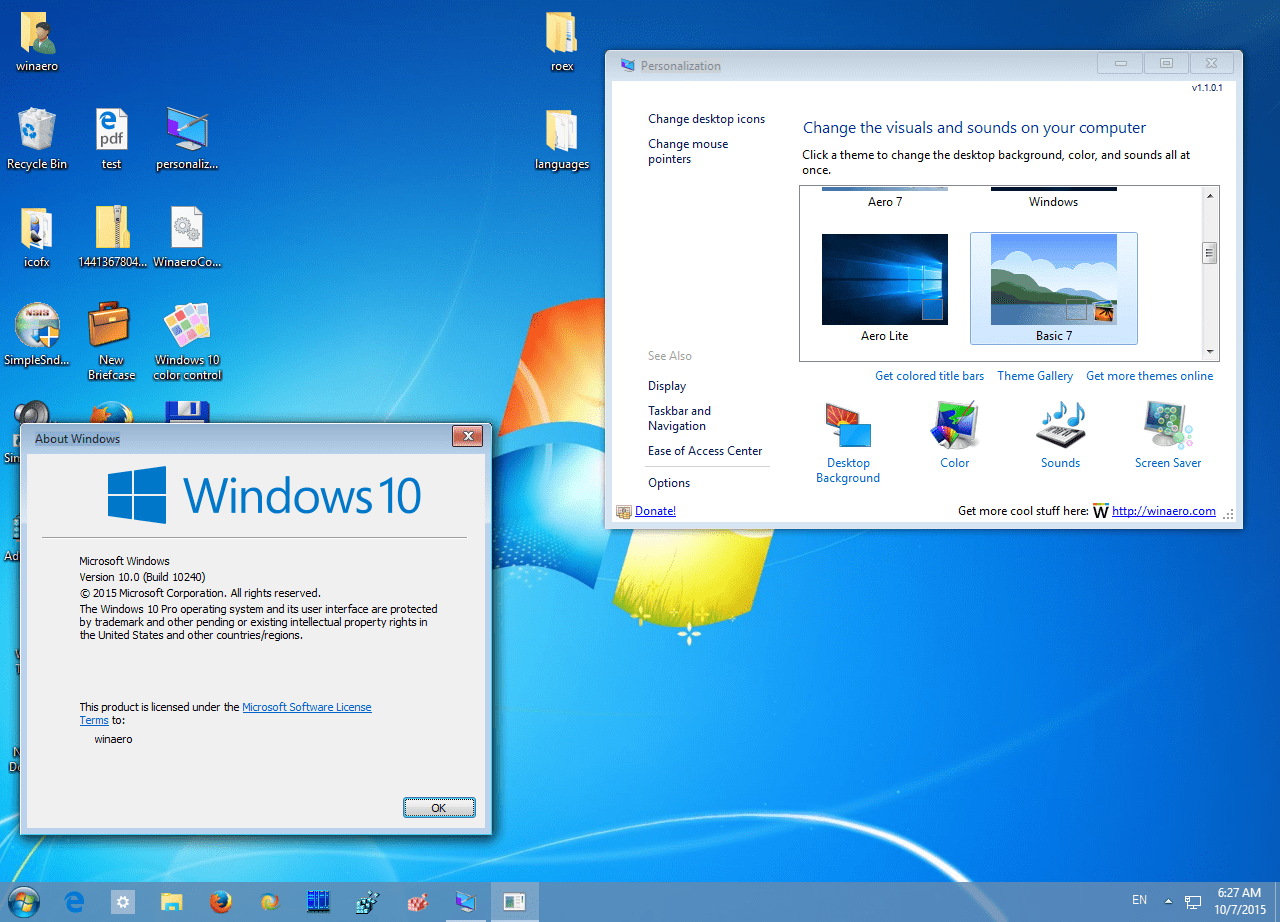The width and height of the screenshot is (1280, 922).
Task: Click OK in About Windows
Action: tap(439, 807)
